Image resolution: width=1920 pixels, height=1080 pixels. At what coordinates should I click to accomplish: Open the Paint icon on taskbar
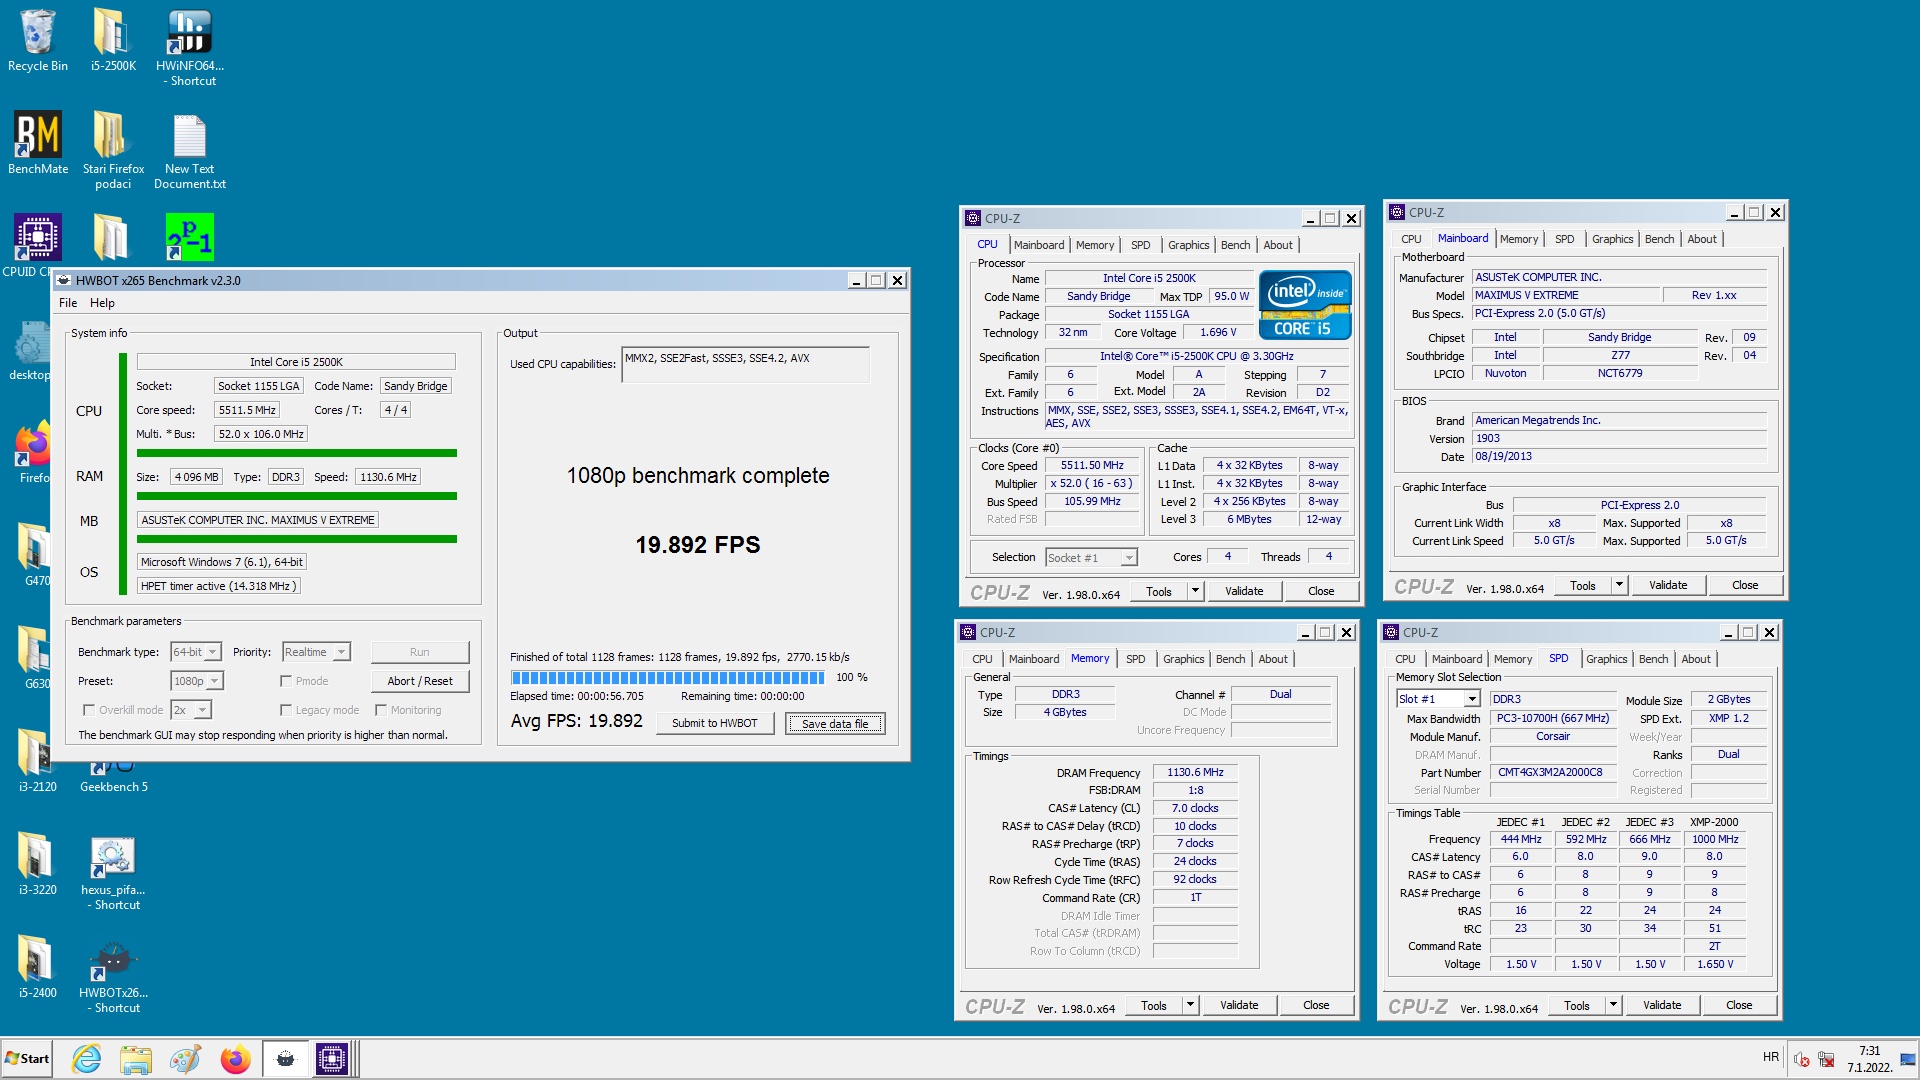tap(185, 1058)
